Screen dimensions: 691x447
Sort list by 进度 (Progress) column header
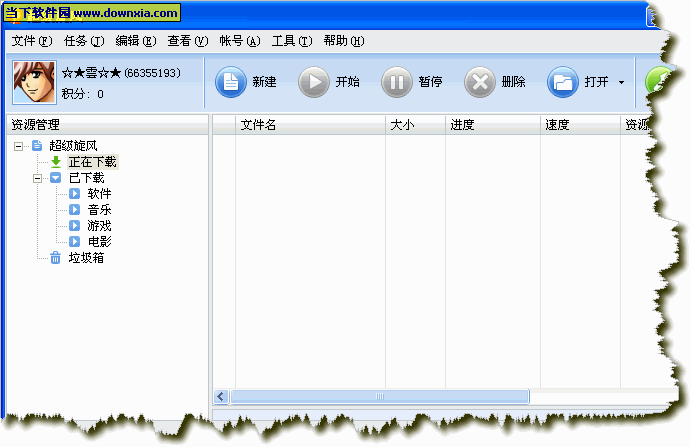[490, 125]
